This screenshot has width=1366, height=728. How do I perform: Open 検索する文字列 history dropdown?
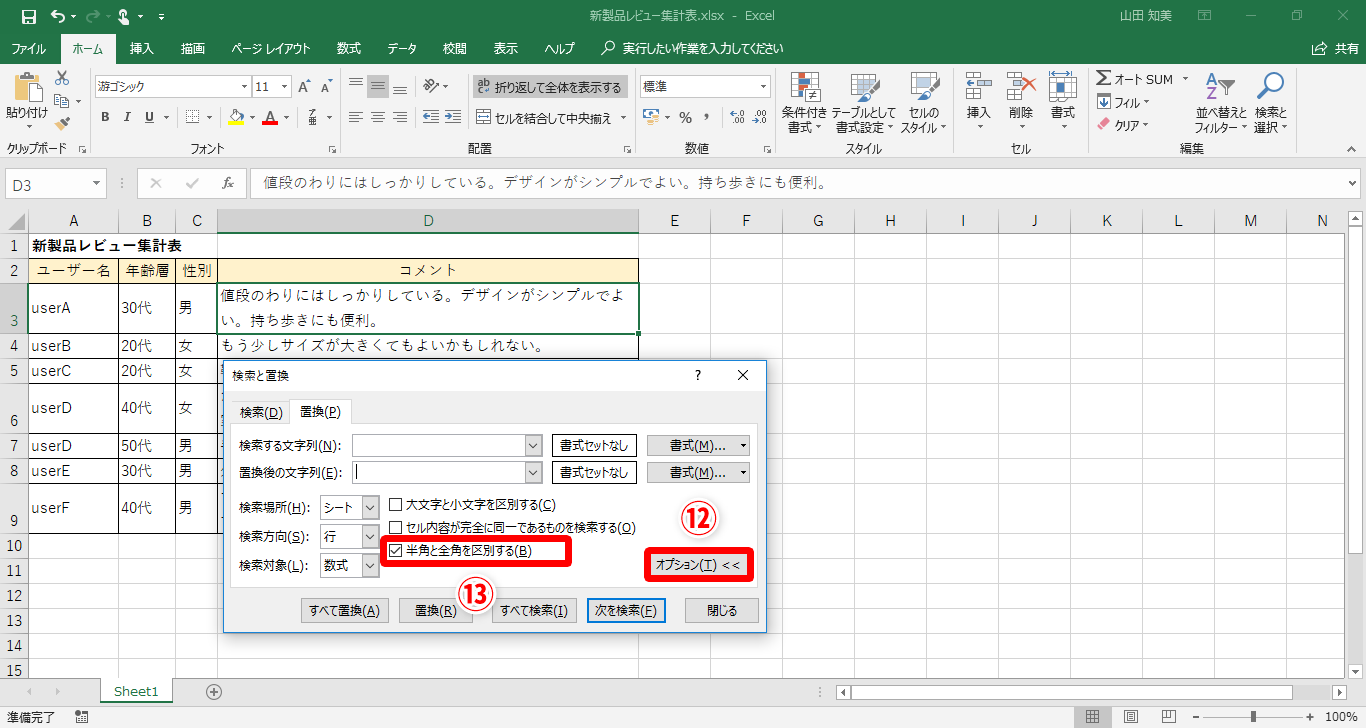pyautogui.click(x=533, y=445)
